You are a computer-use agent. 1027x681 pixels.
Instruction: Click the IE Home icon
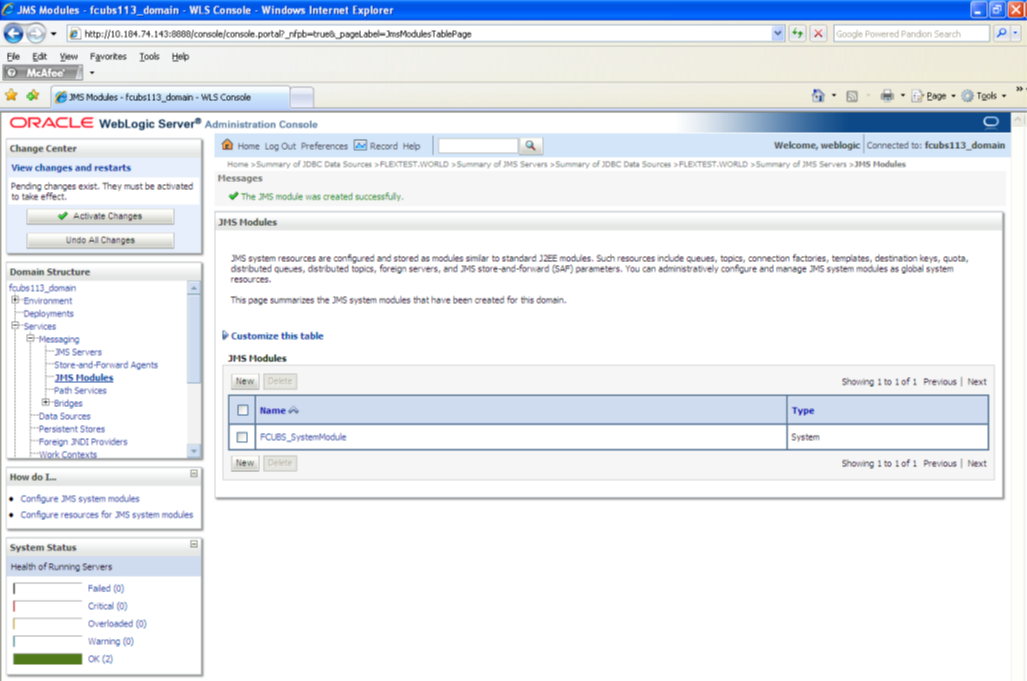pos(818,96)
